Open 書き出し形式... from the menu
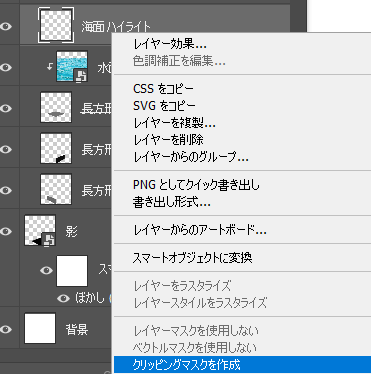371x374 pixels. [172, 202]
